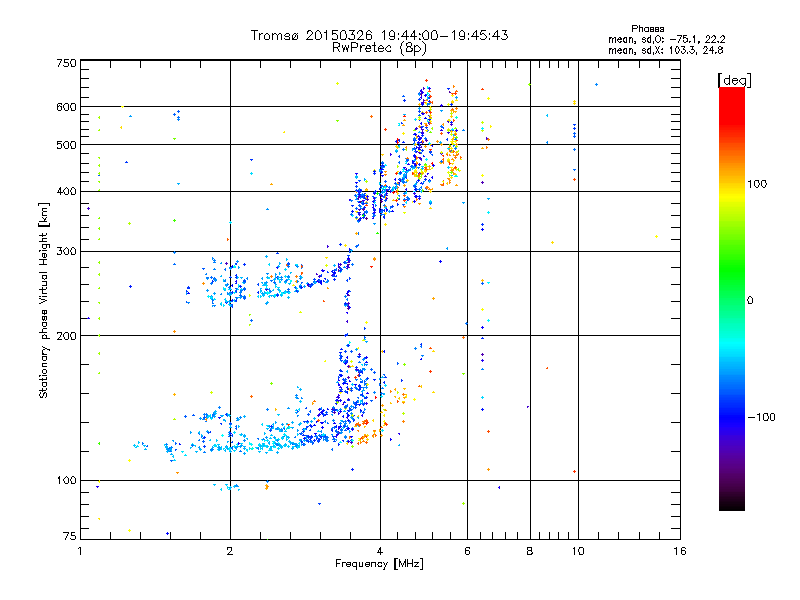
Task: Click the x-axis tick label '16'
Action: pos(680,551)
